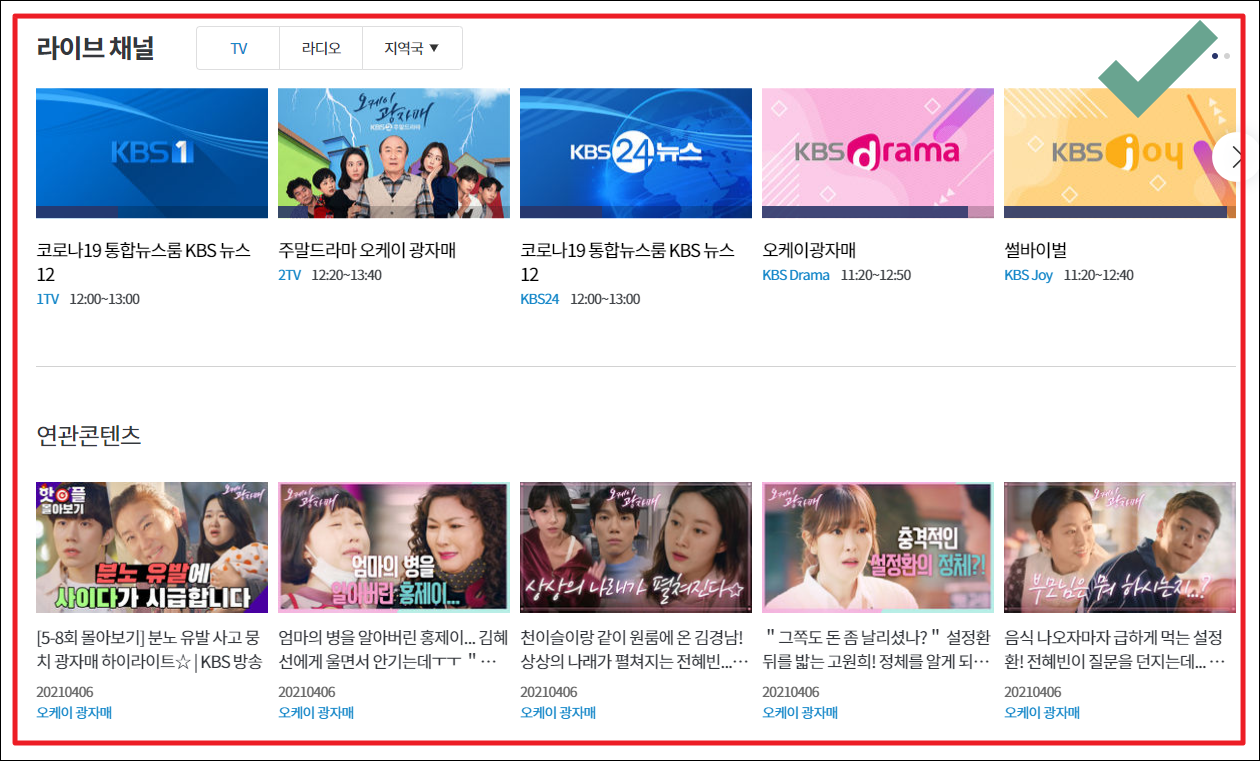
Task: Open 1TV's 코로나19 통합뉴스룸 KBS 뉴스 12 title
Action: [143, 262]
